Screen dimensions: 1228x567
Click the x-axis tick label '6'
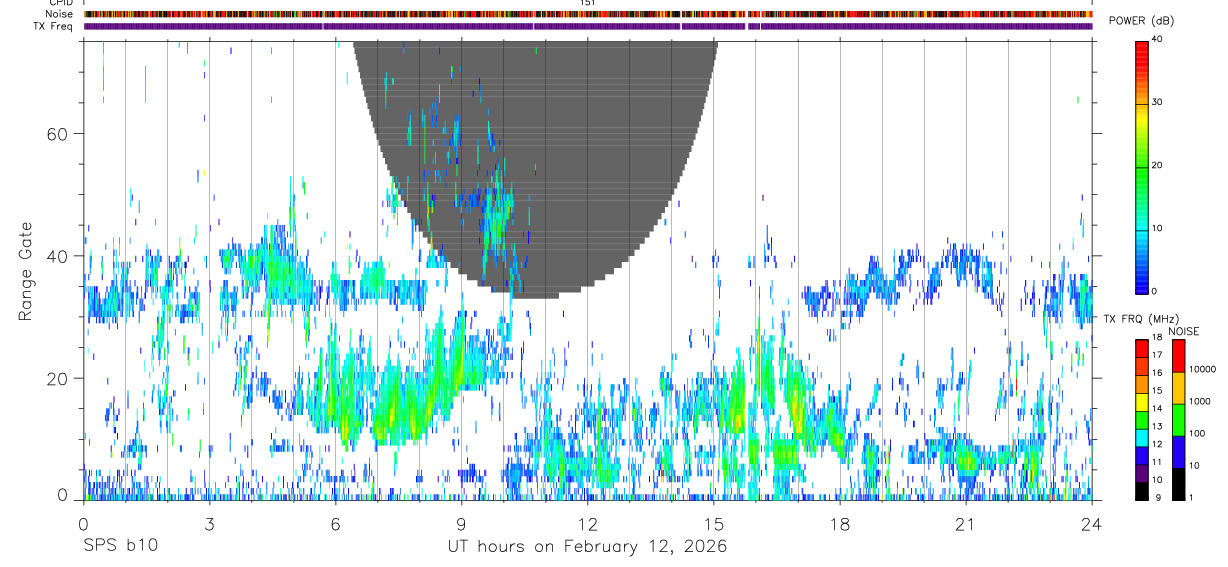(x=335, y=523)
